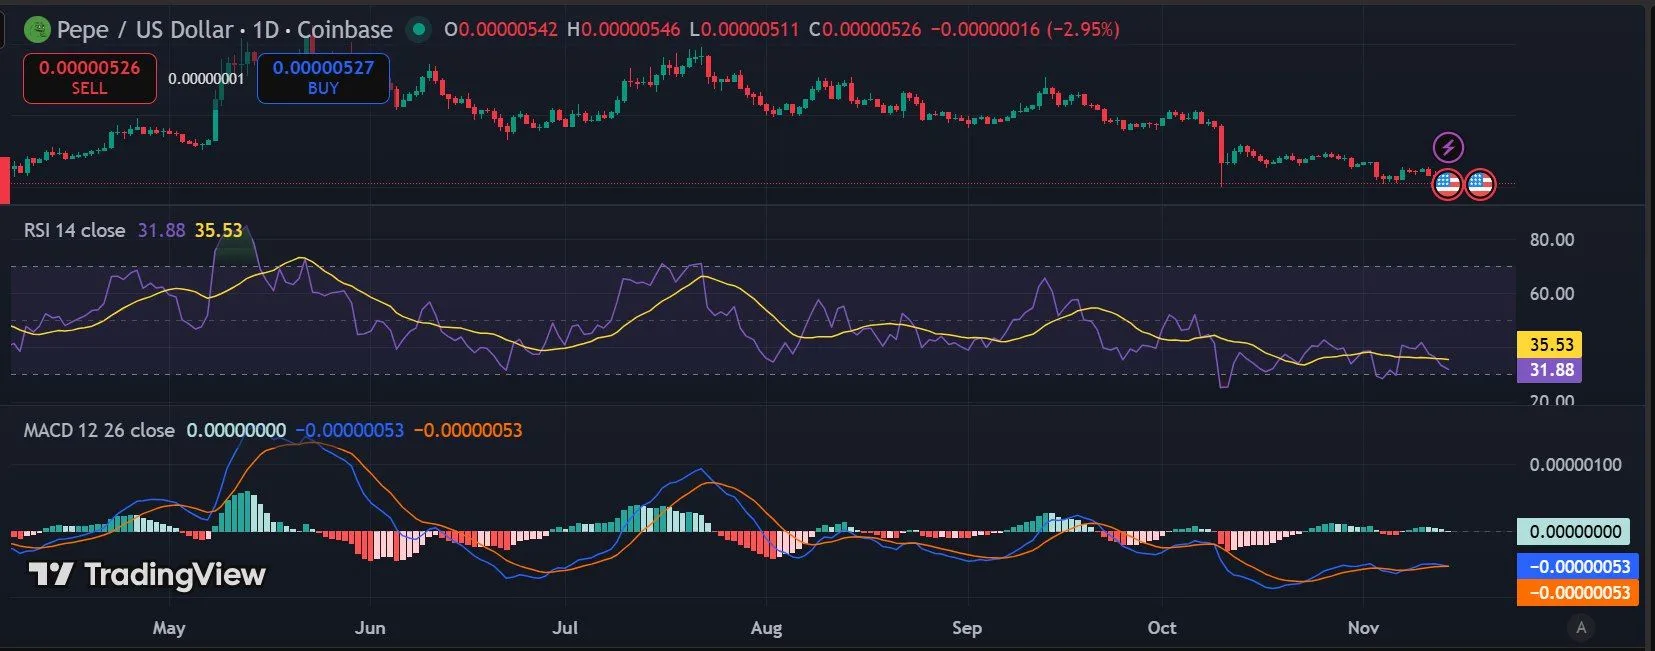Click the green Pepe coin logo
This screenshot has width=1655, height=651.
click(37, 30)
